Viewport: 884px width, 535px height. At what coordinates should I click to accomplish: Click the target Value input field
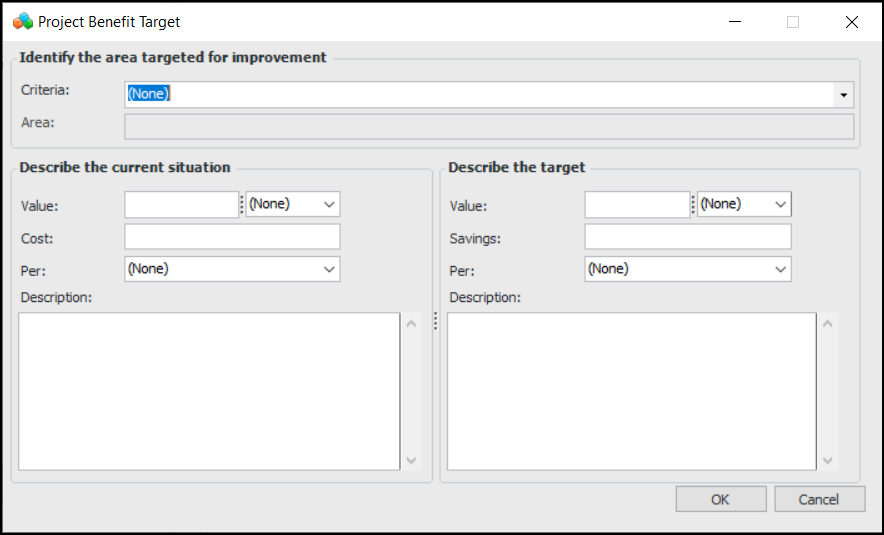(x=637, y=205)
